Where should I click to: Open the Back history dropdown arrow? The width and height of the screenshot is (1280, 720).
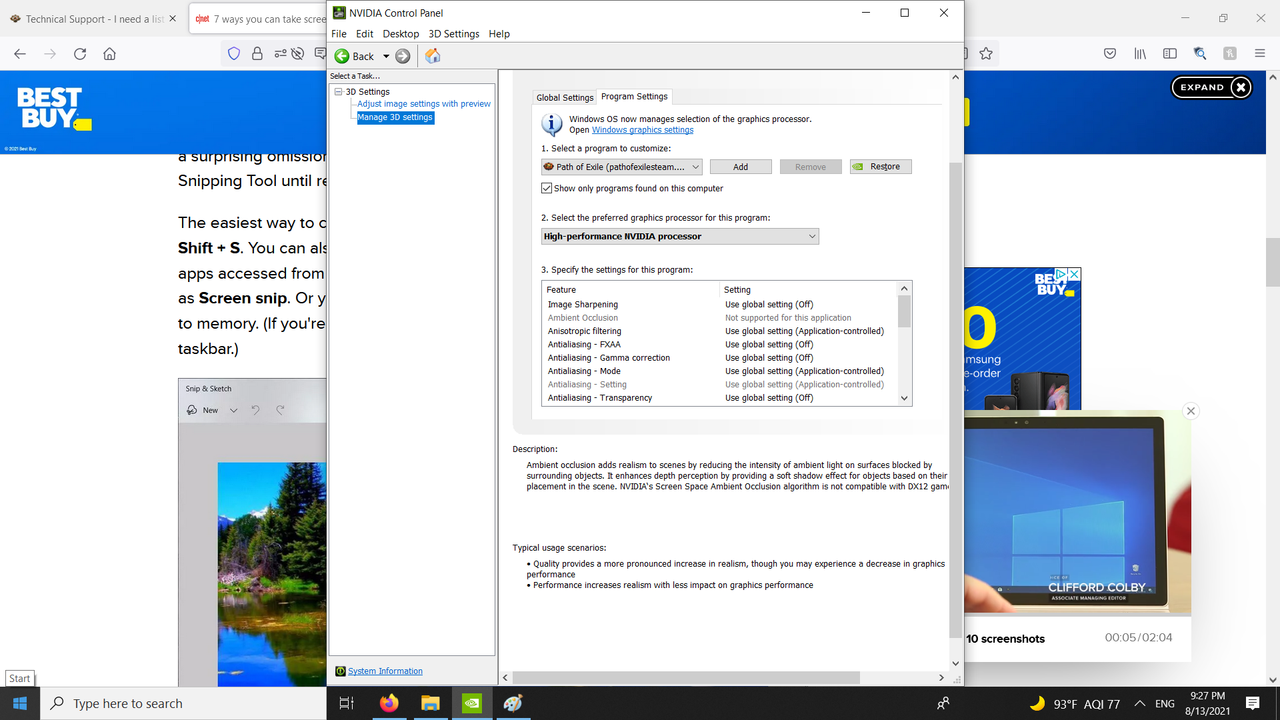pyautogui.click(x=386, y=56)
